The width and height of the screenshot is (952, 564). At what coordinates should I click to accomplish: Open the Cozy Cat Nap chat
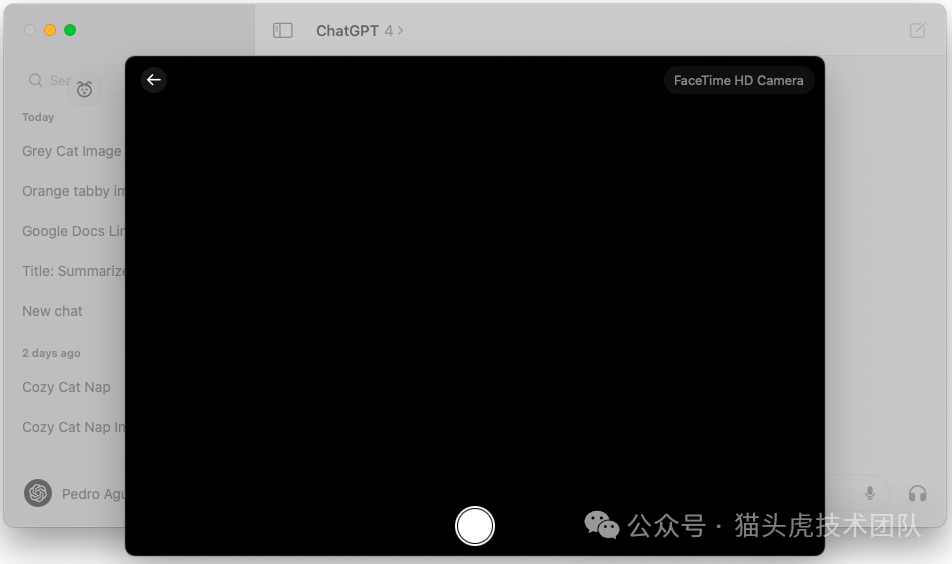click(x=66, y=387)
